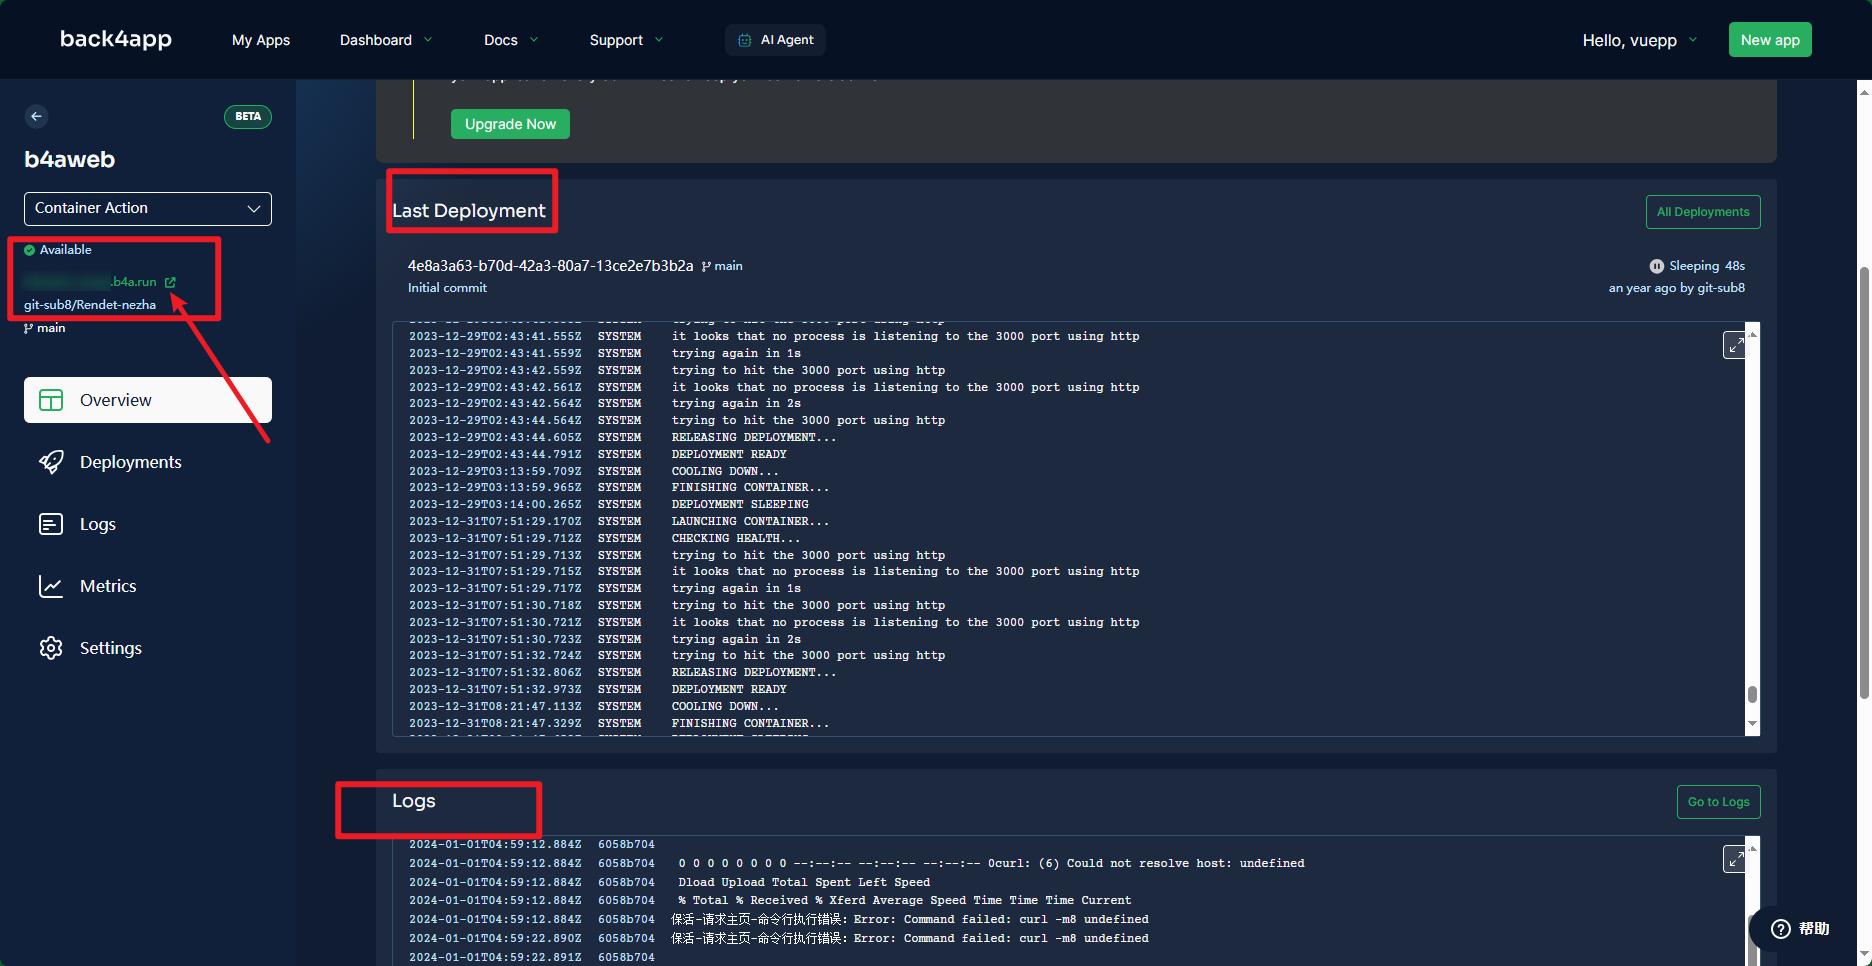Viewport: 1872px width, 966px height.
Task: Expand the Support menu chevron
Action: click(x=659, y=40)
